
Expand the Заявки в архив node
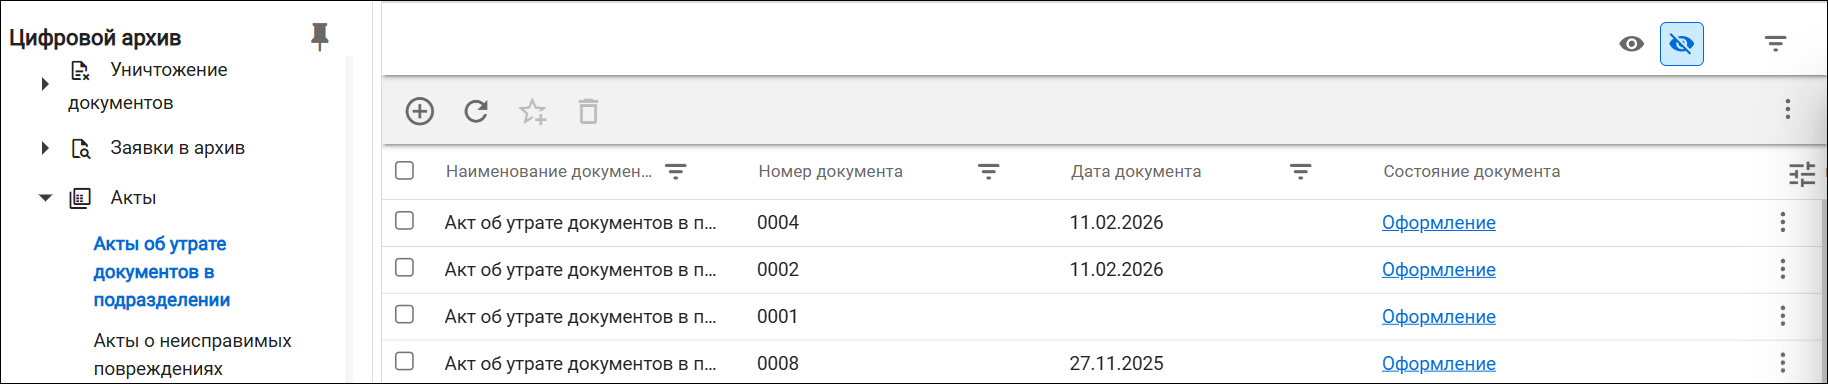coord(45,148)
